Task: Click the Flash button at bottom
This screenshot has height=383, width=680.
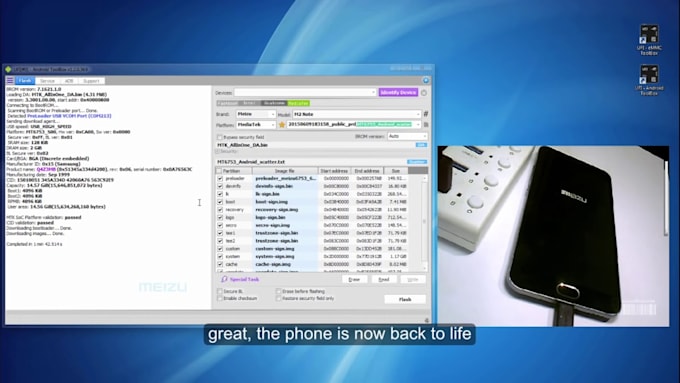Action: pyautogui.click(x=405, y=299)
